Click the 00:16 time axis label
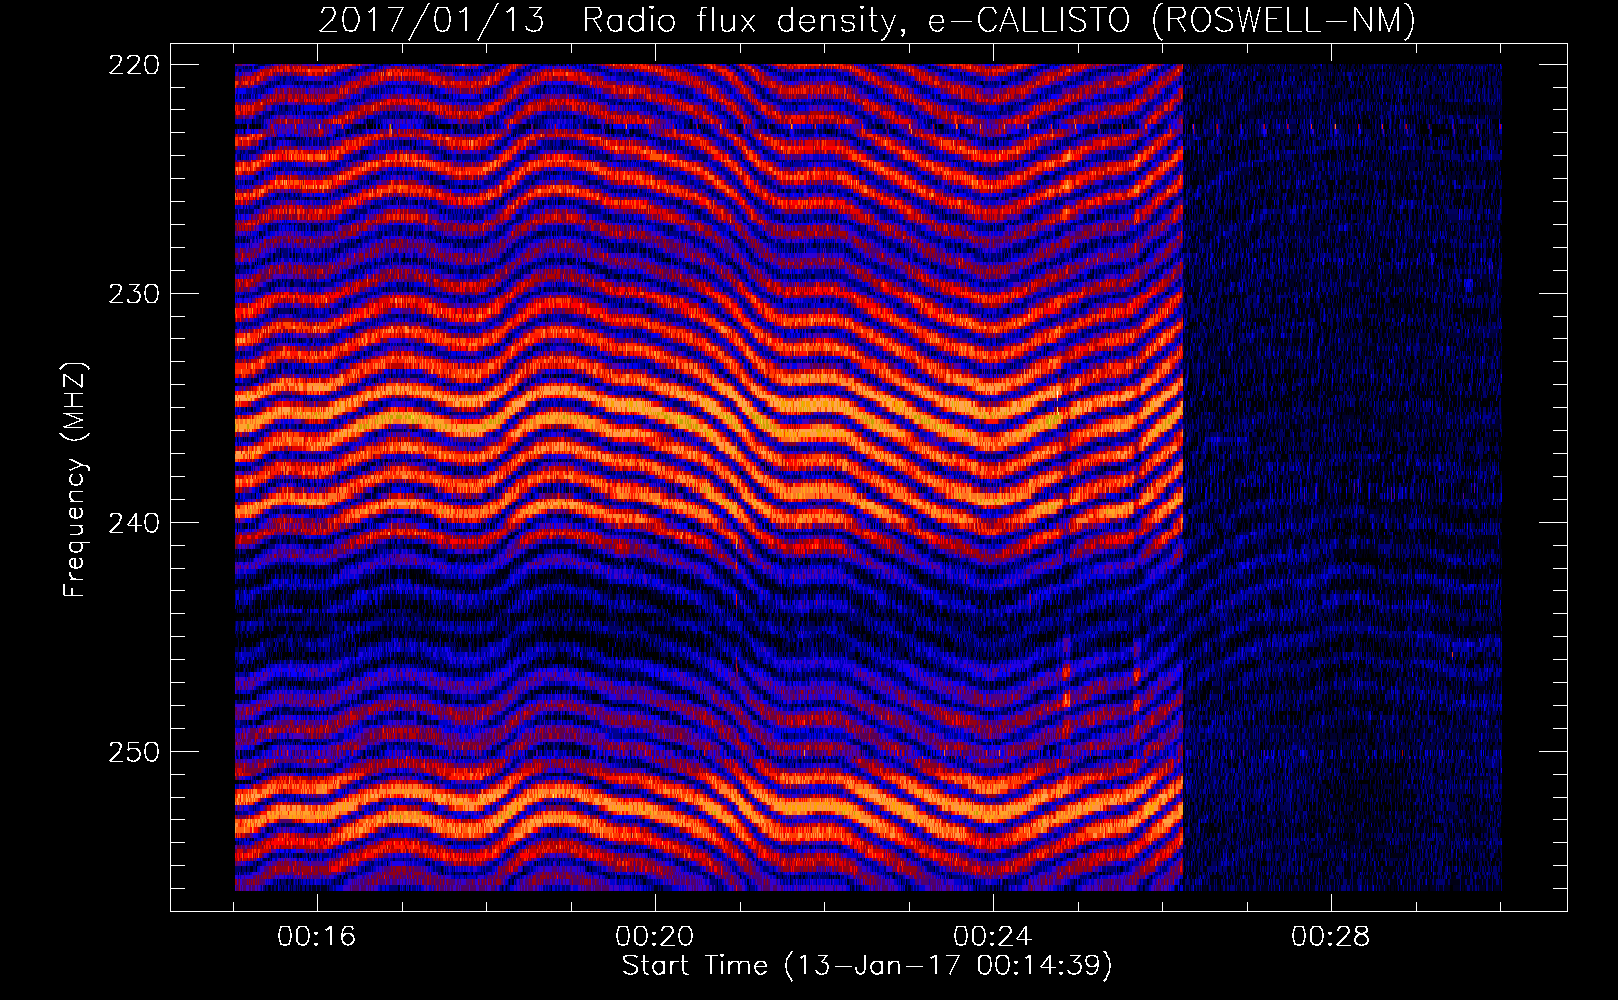This screenshot has height=1000, width=1618. tap(317, 937)
